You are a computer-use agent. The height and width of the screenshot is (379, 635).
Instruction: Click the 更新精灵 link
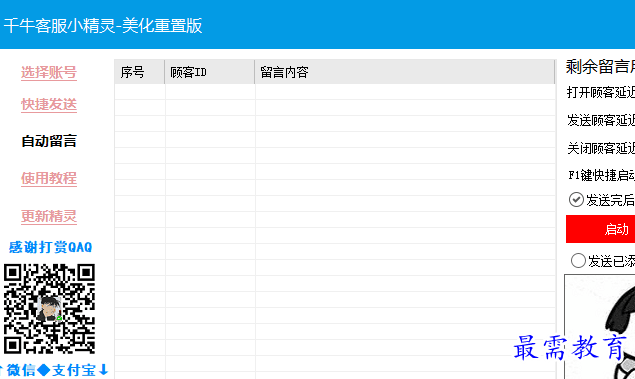[49, 216]
